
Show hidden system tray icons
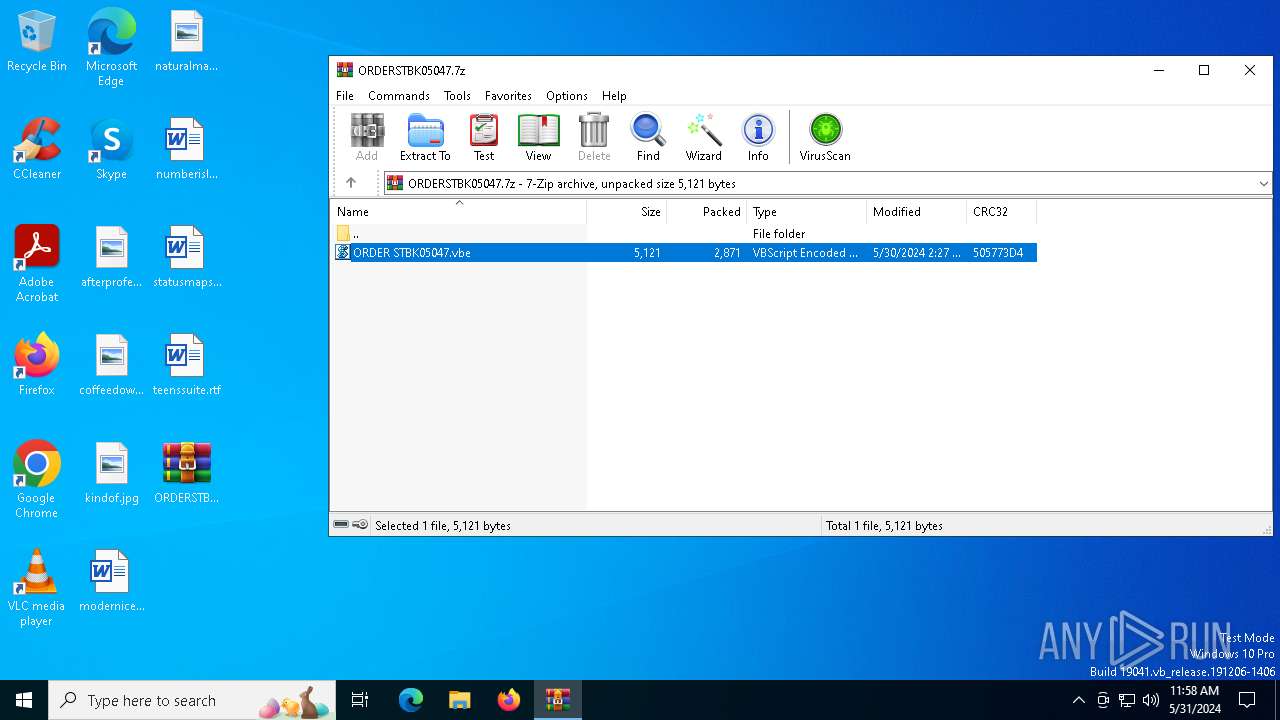(1078, 700)
